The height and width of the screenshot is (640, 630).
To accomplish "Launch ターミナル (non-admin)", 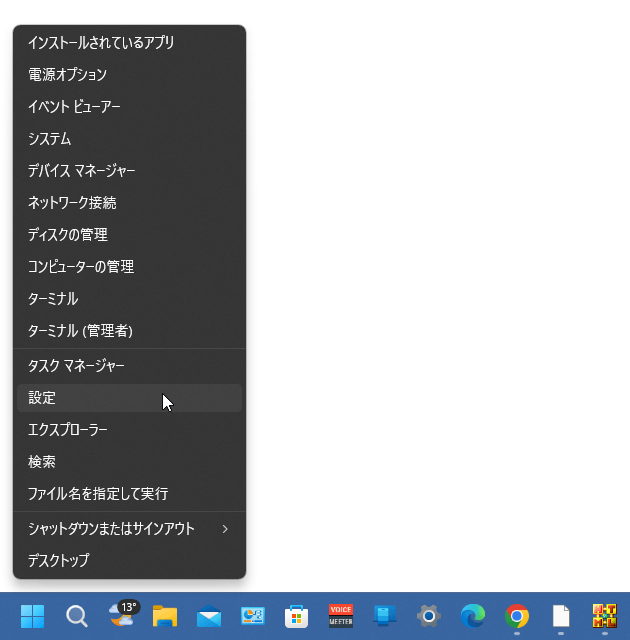I will point(129,299).
